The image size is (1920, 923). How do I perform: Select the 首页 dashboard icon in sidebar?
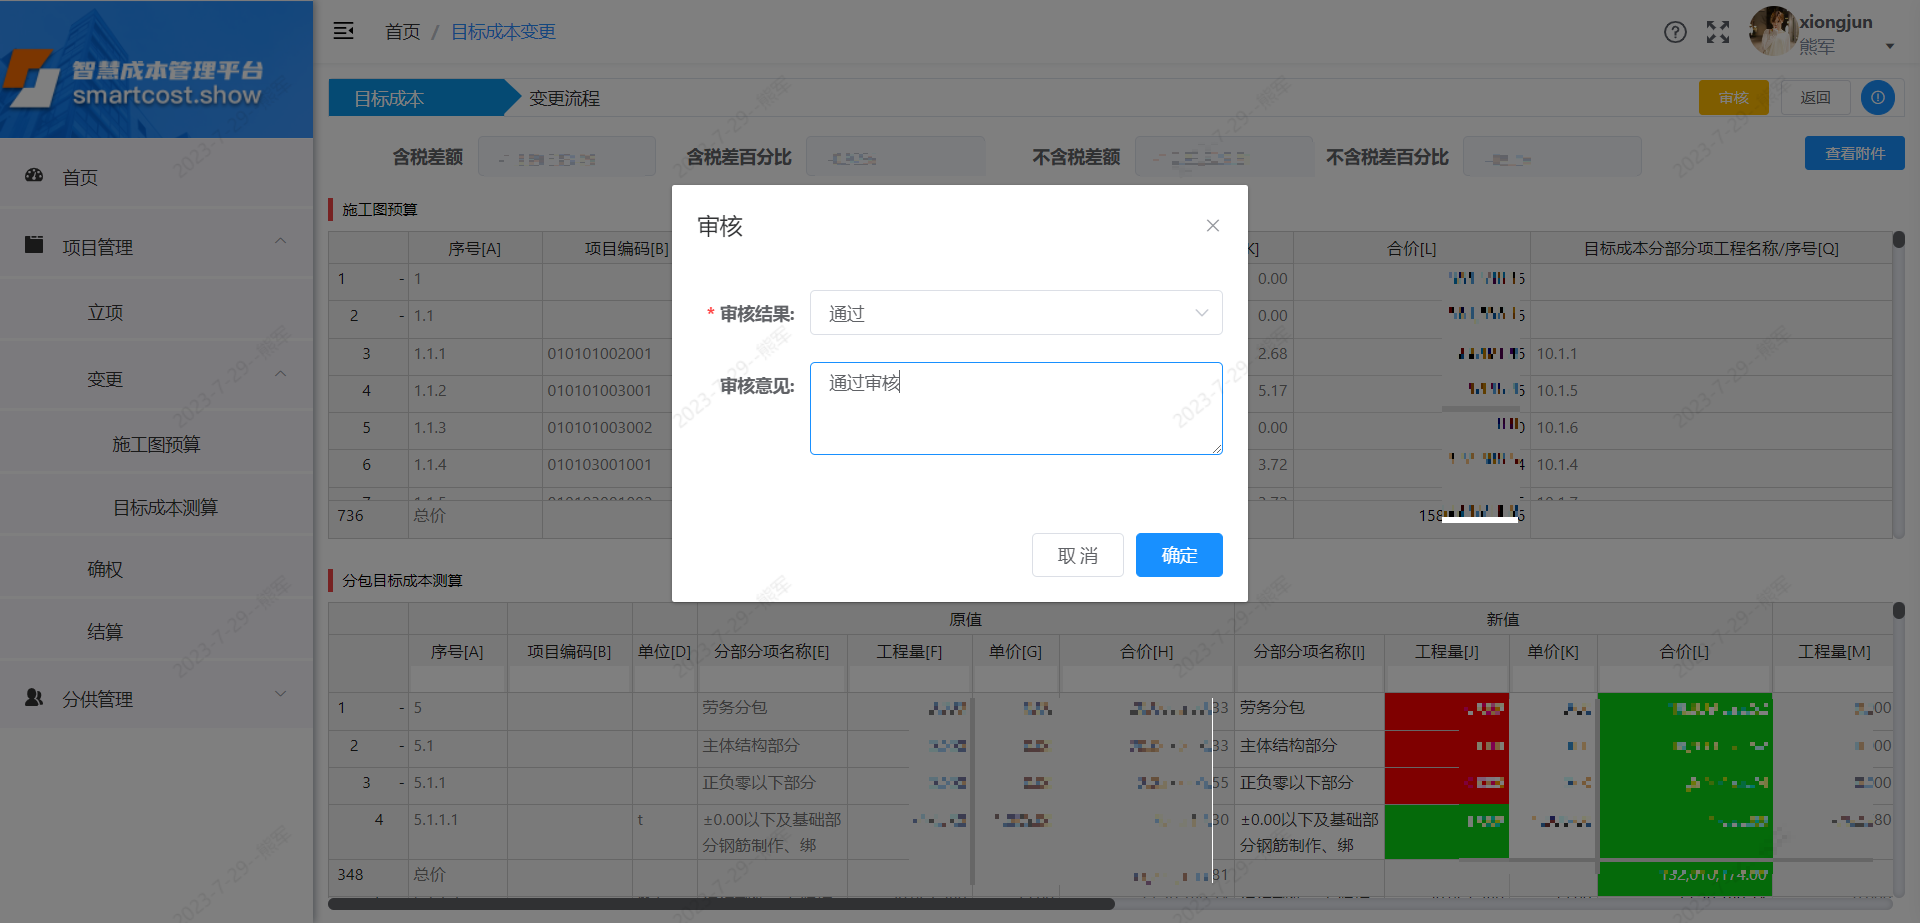(34, 176)
